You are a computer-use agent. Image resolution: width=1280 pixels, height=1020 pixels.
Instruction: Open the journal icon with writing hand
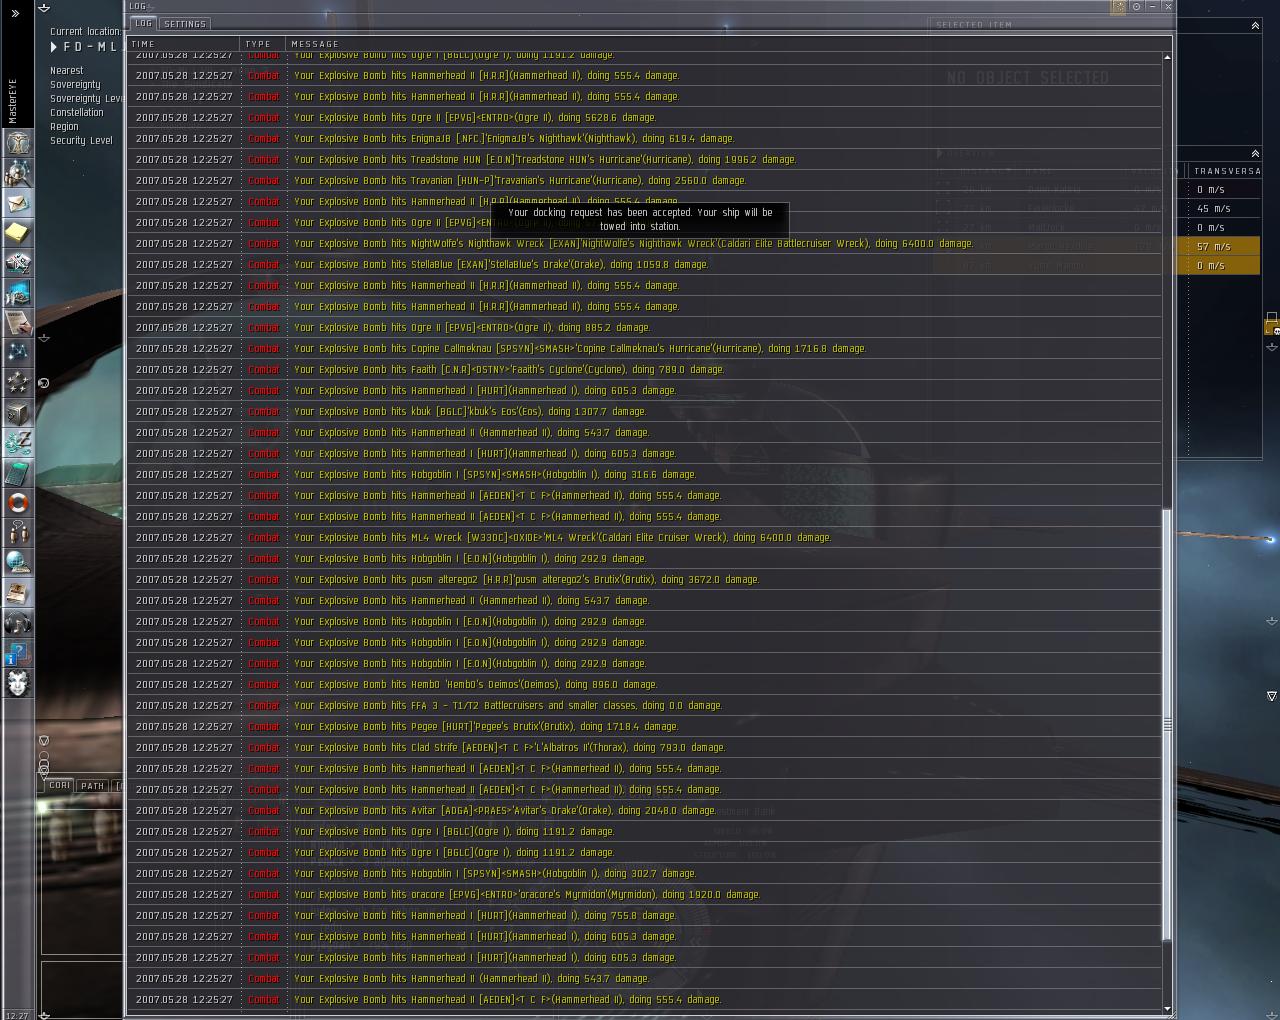click(x=18, y=323)
